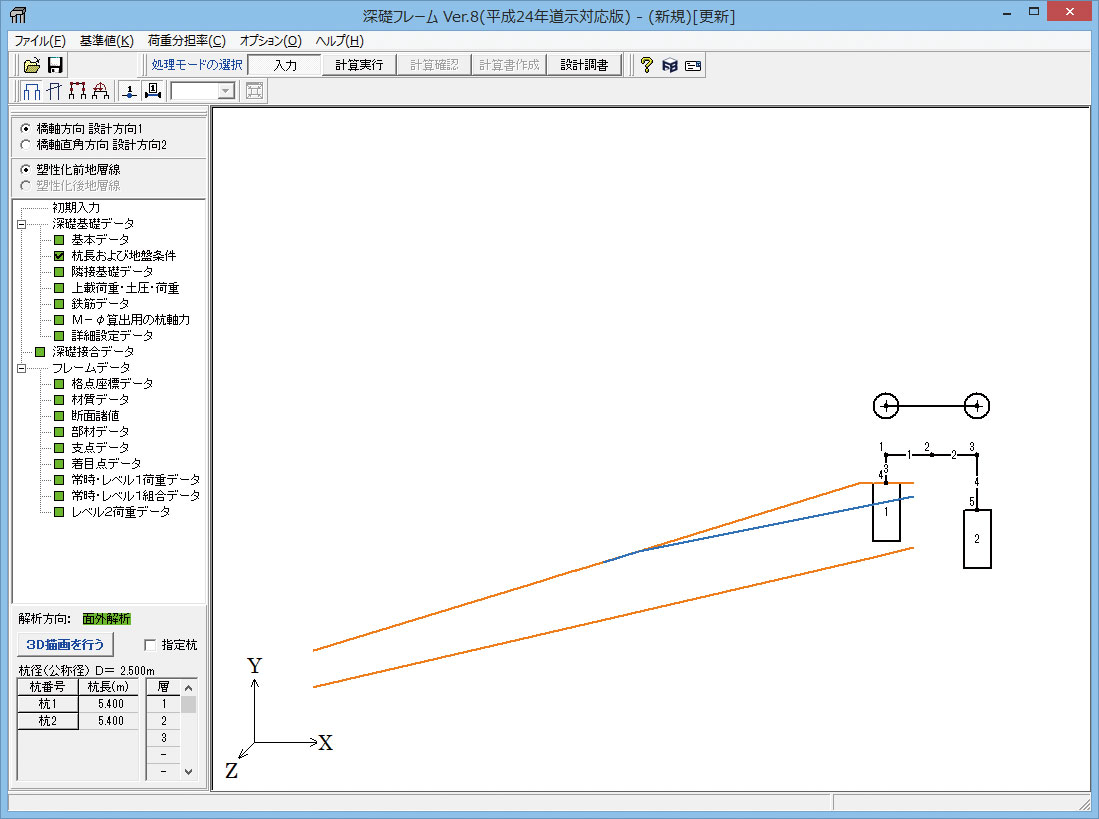
Task: Open 上載荷重･土圧･荷重 tree item
Action: coord(125,288)
